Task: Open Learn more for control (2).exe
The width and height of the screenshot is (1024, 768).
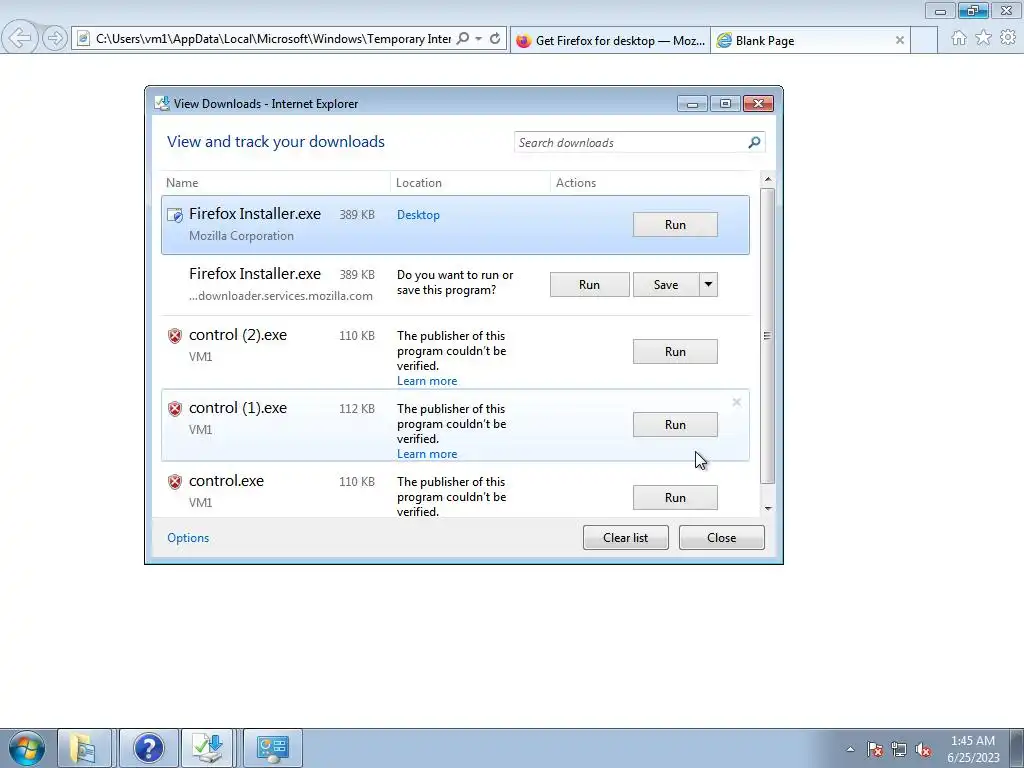Action: (x=426, y=381)
